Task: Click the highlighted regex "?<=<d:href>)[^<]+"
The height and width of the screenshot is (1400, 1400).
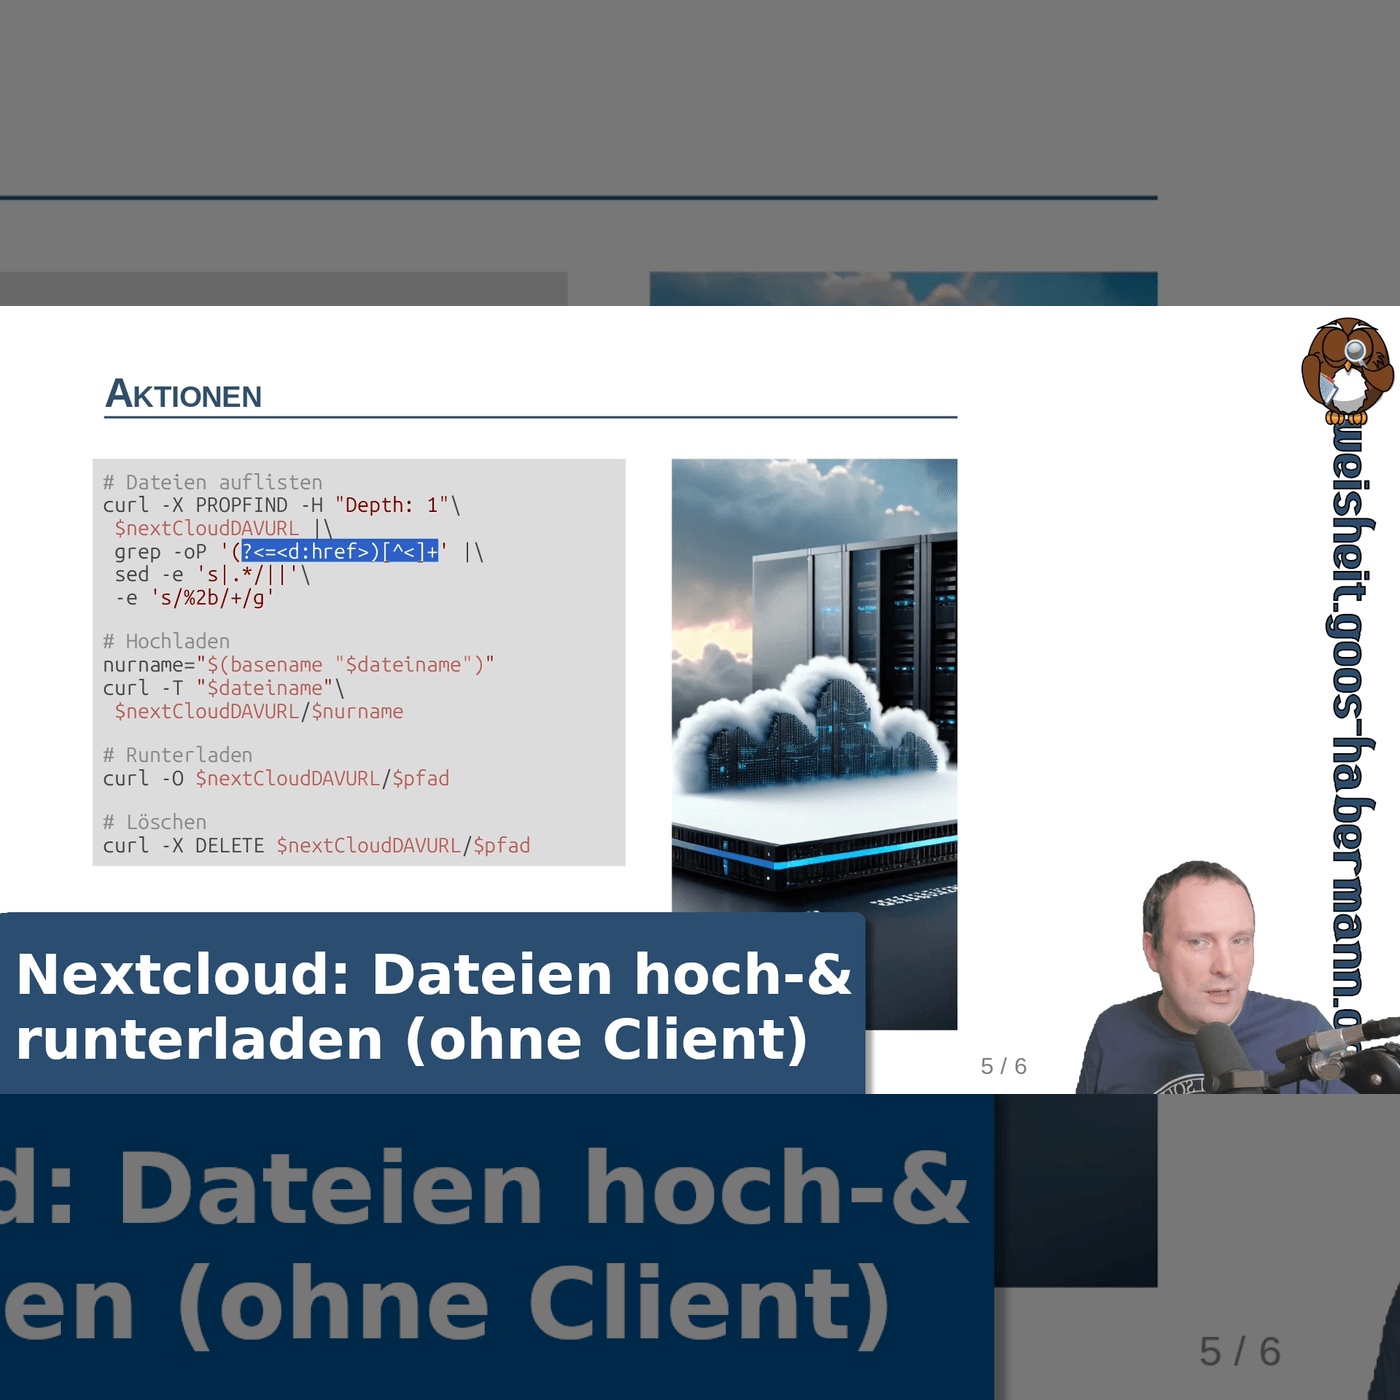Action: coord(340,551)
